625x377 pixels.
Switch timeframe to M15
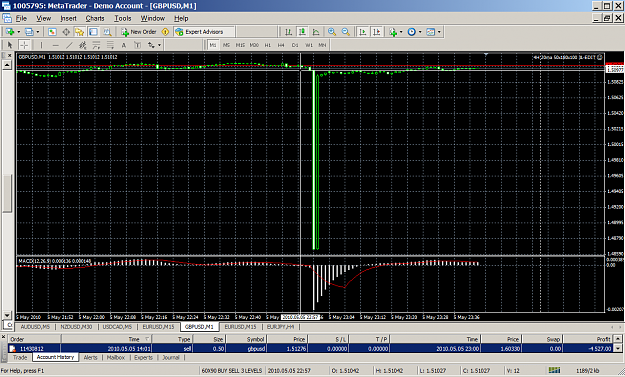(240, 45)
